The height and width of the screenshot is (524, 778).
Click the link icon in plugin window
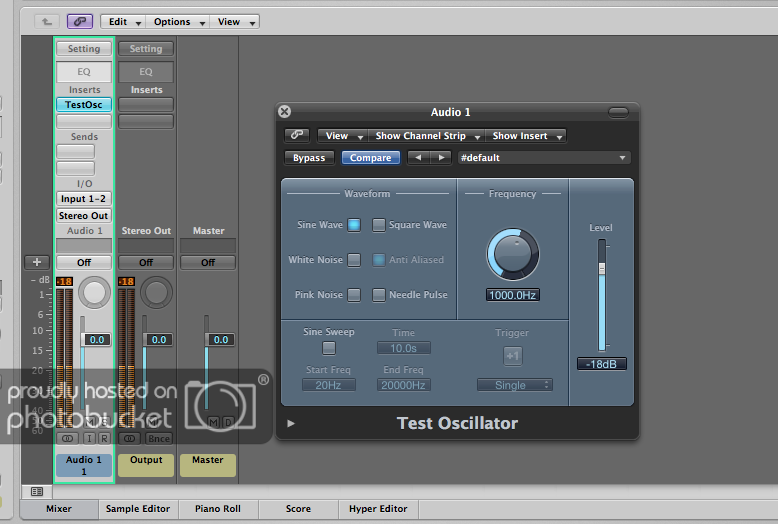[297, 136]
